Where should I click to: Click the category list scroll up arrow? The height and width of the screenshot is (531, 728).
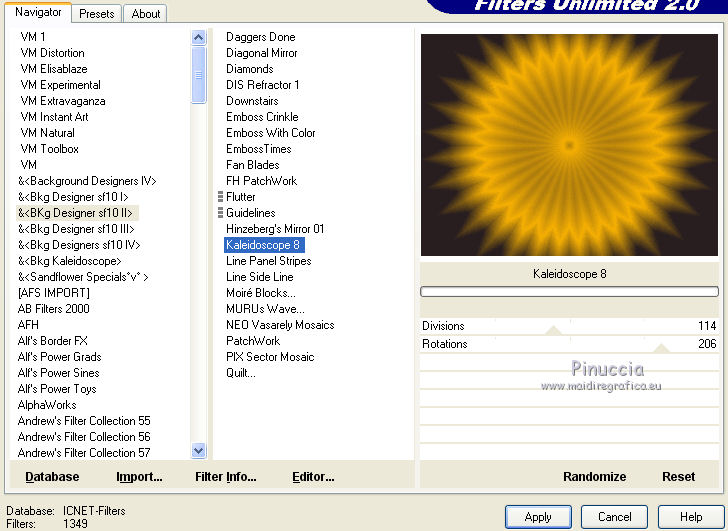pyautogui.click(x=199, y=37)
